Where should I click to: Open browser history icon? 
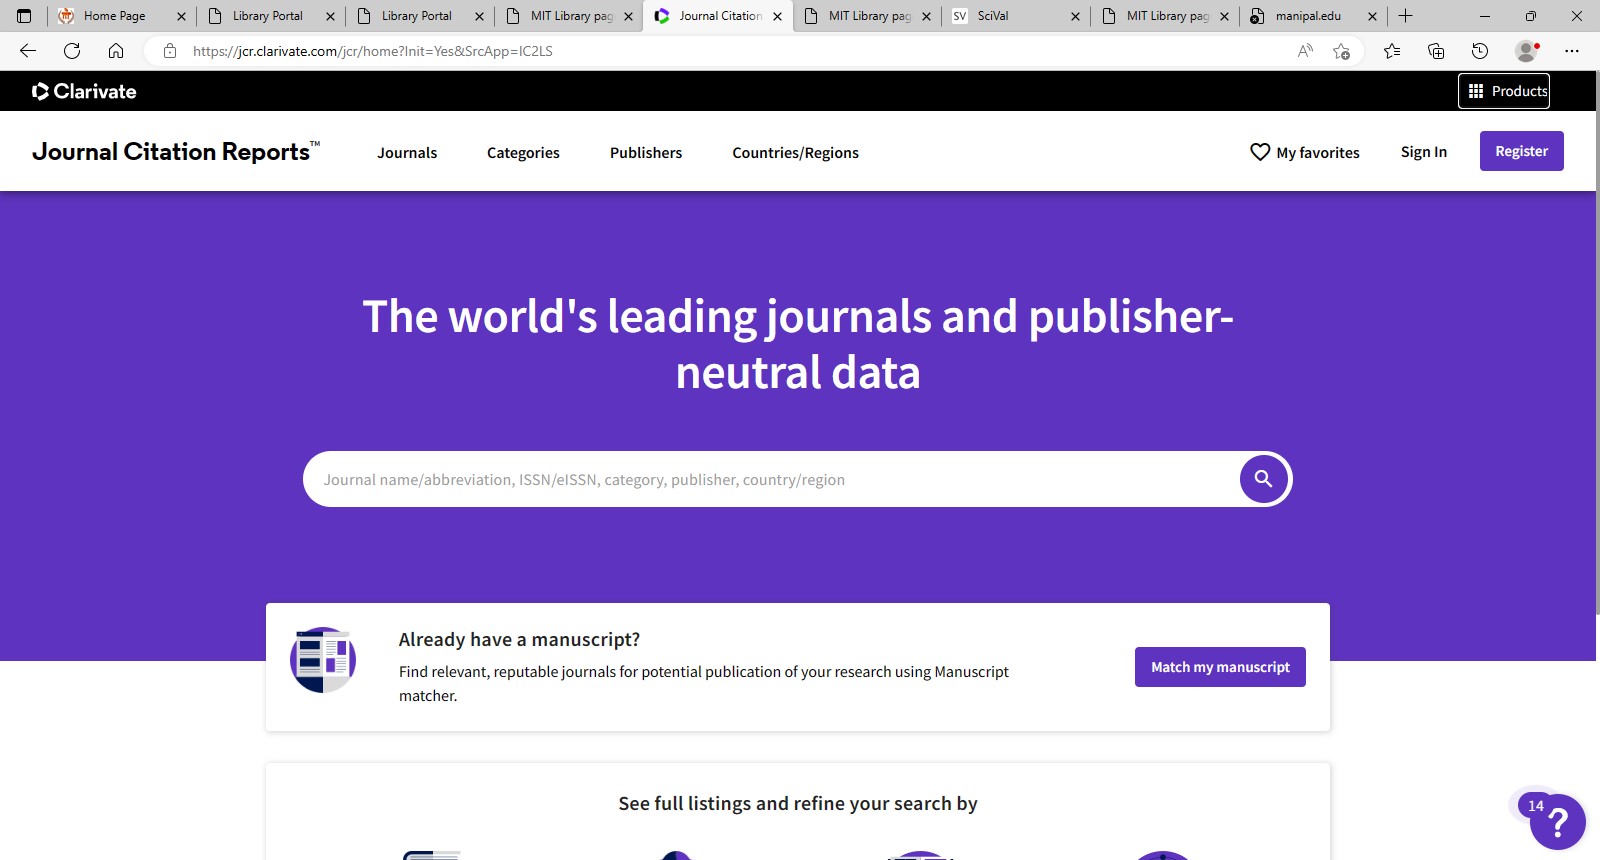[1480, 51]
